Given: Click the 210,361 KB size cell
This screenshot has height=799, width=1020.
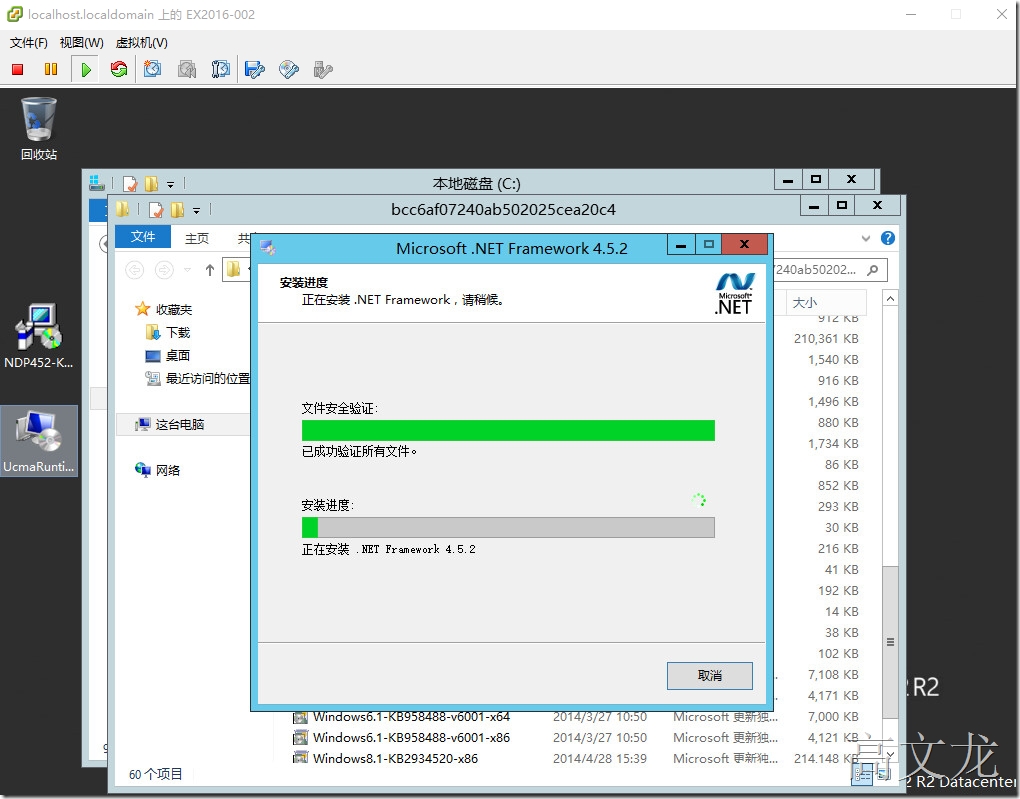Looking at the screenshot, I should click(825, 338).
